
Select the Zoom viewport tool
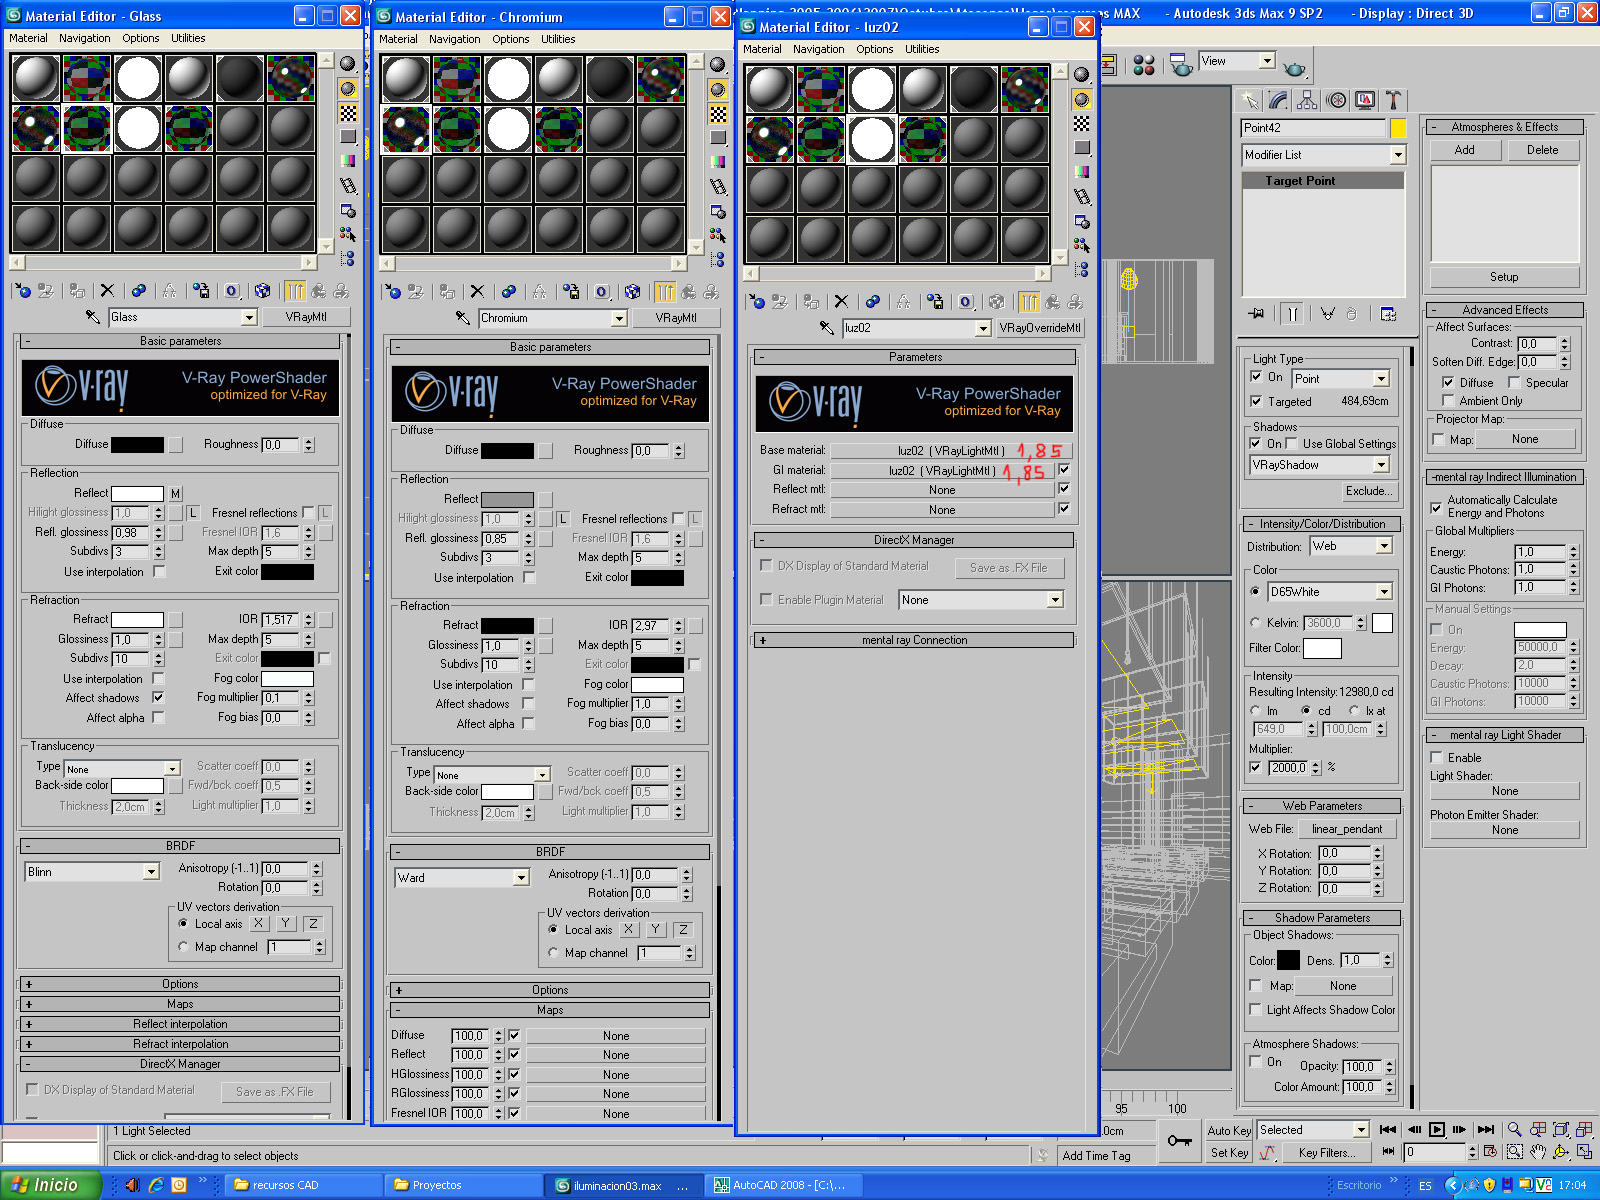tap(1514, 1129)
